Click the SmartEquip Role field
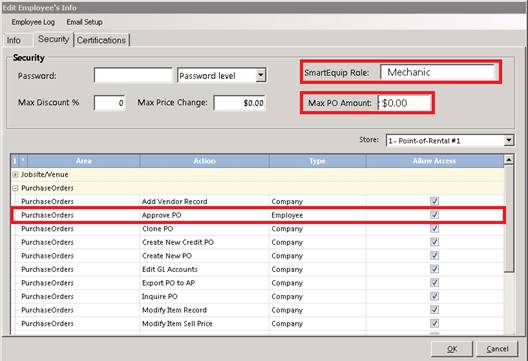 (x=438, y=72)
